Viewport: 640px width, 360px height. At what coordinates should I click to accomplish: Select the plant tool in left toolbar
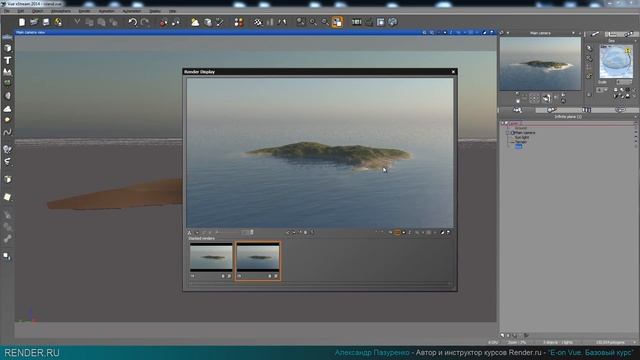[x=7, y=83]
